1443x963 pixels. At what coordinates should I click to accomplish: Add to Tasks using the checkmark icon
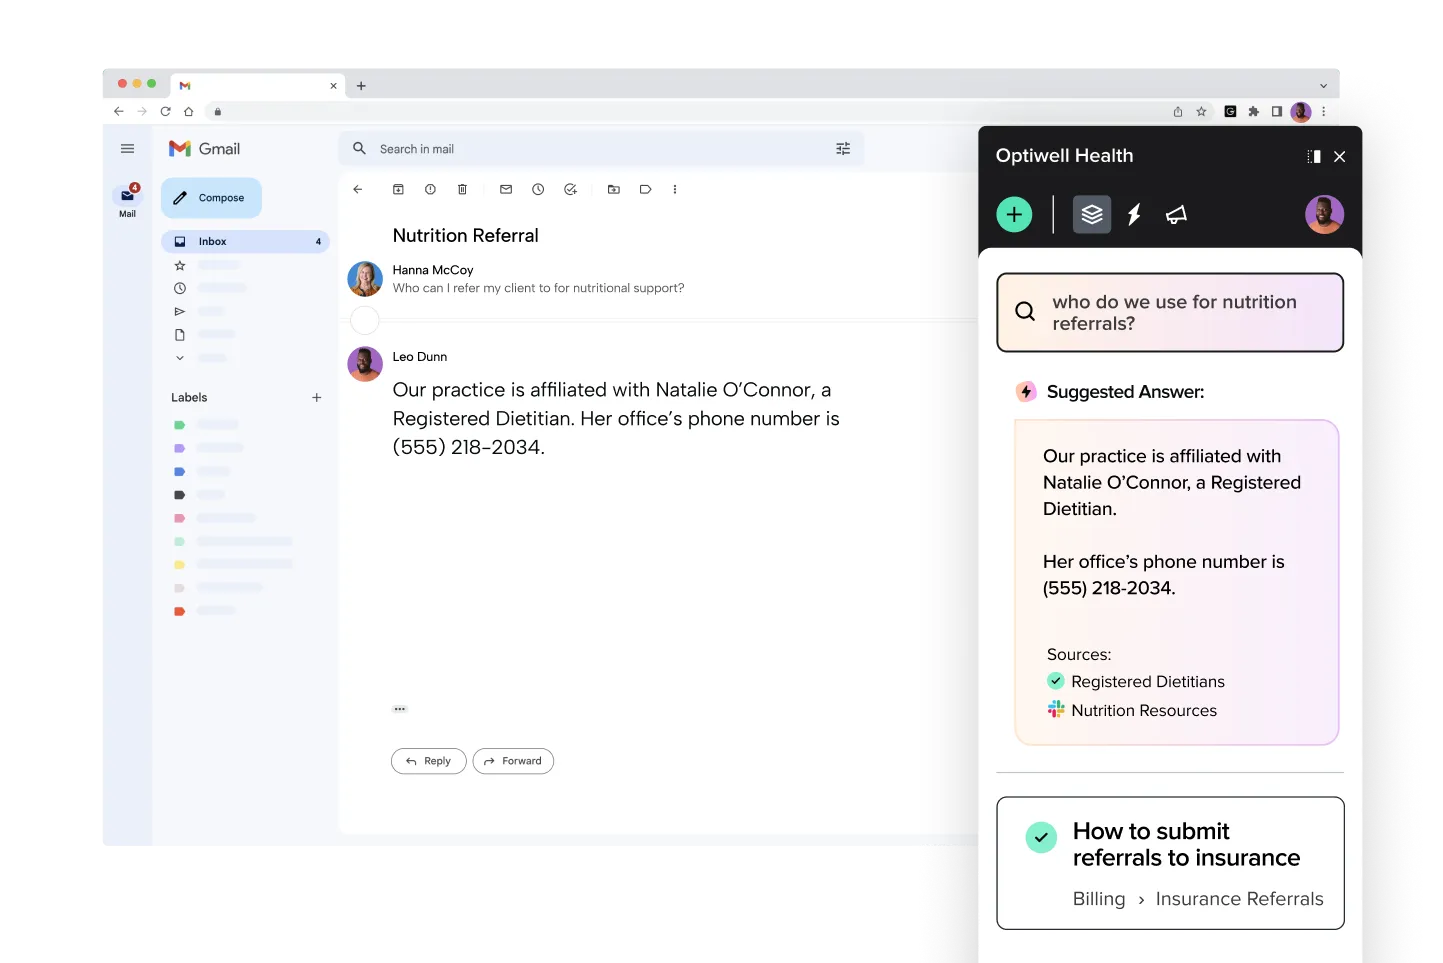(571, 189)
